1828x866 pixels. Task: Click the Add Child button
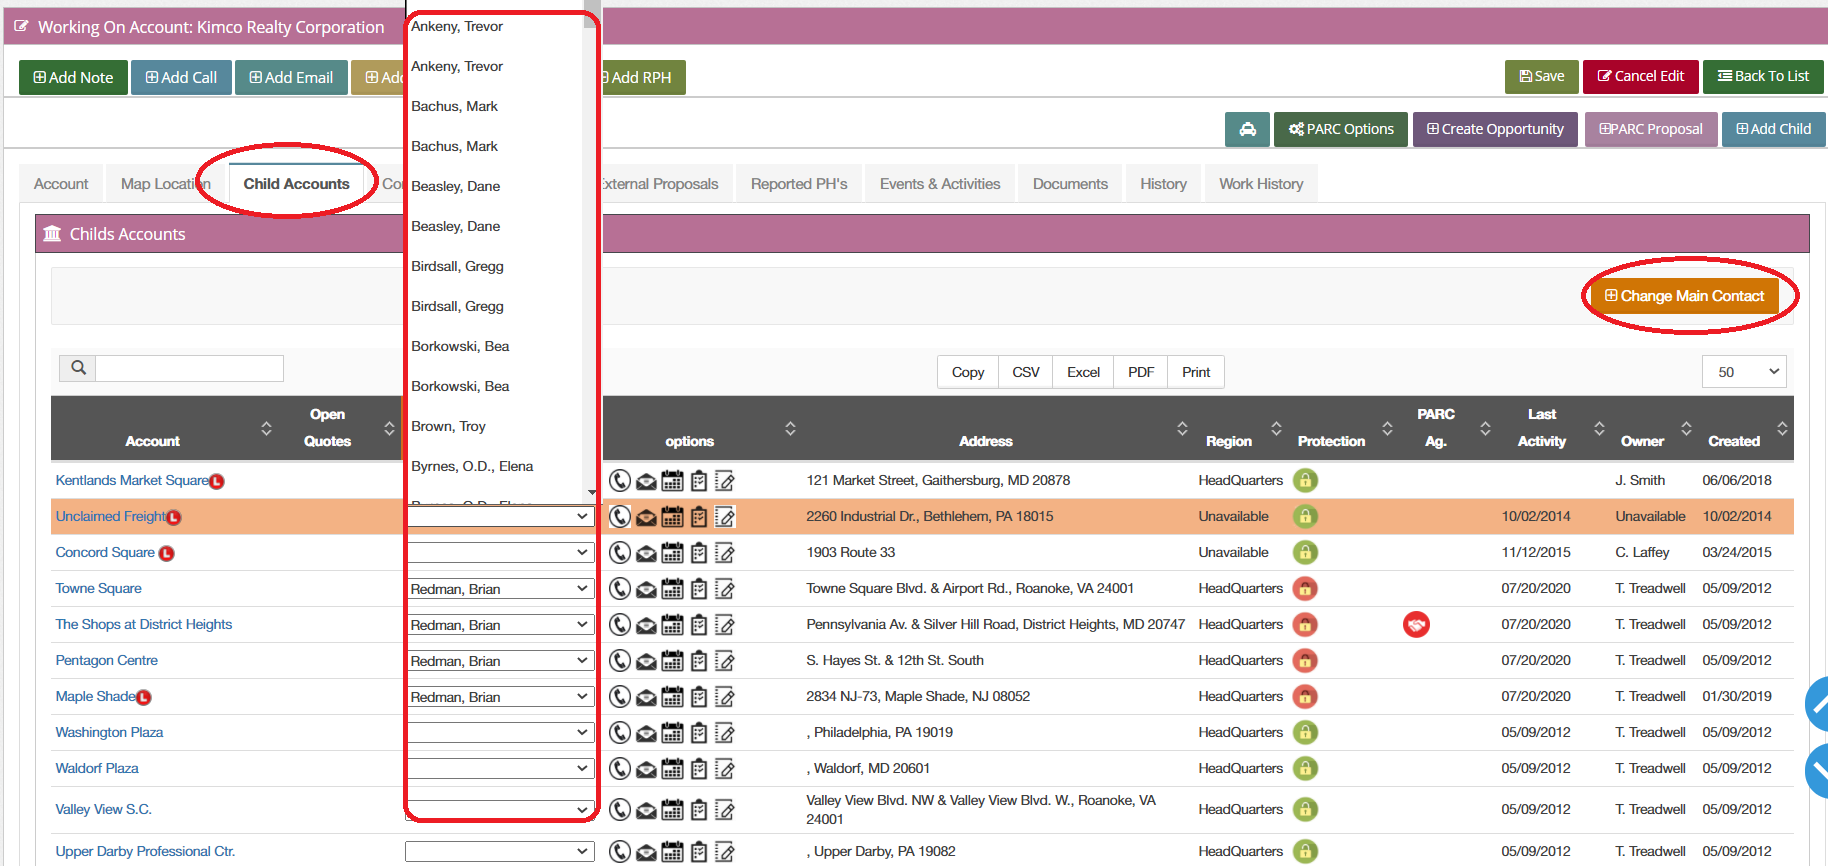[1773, 129]
